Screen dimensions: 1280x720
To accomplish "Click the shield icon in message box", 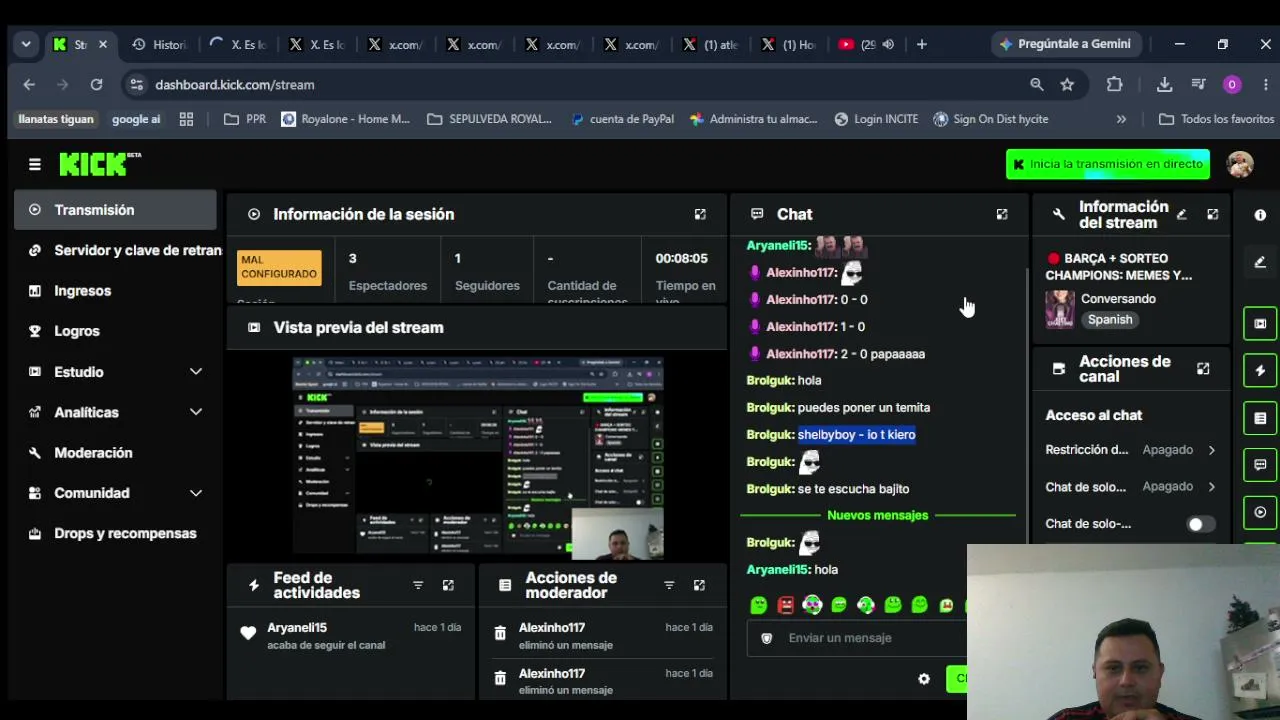I will click(x=767, y=638).
